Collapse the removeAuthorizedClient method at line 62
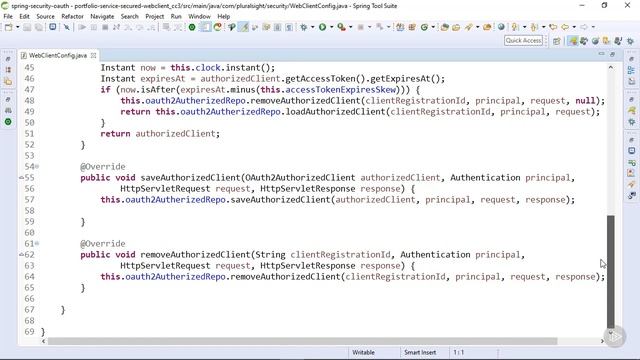The width and height of the screenshot is (640, 360). point(21,254)
